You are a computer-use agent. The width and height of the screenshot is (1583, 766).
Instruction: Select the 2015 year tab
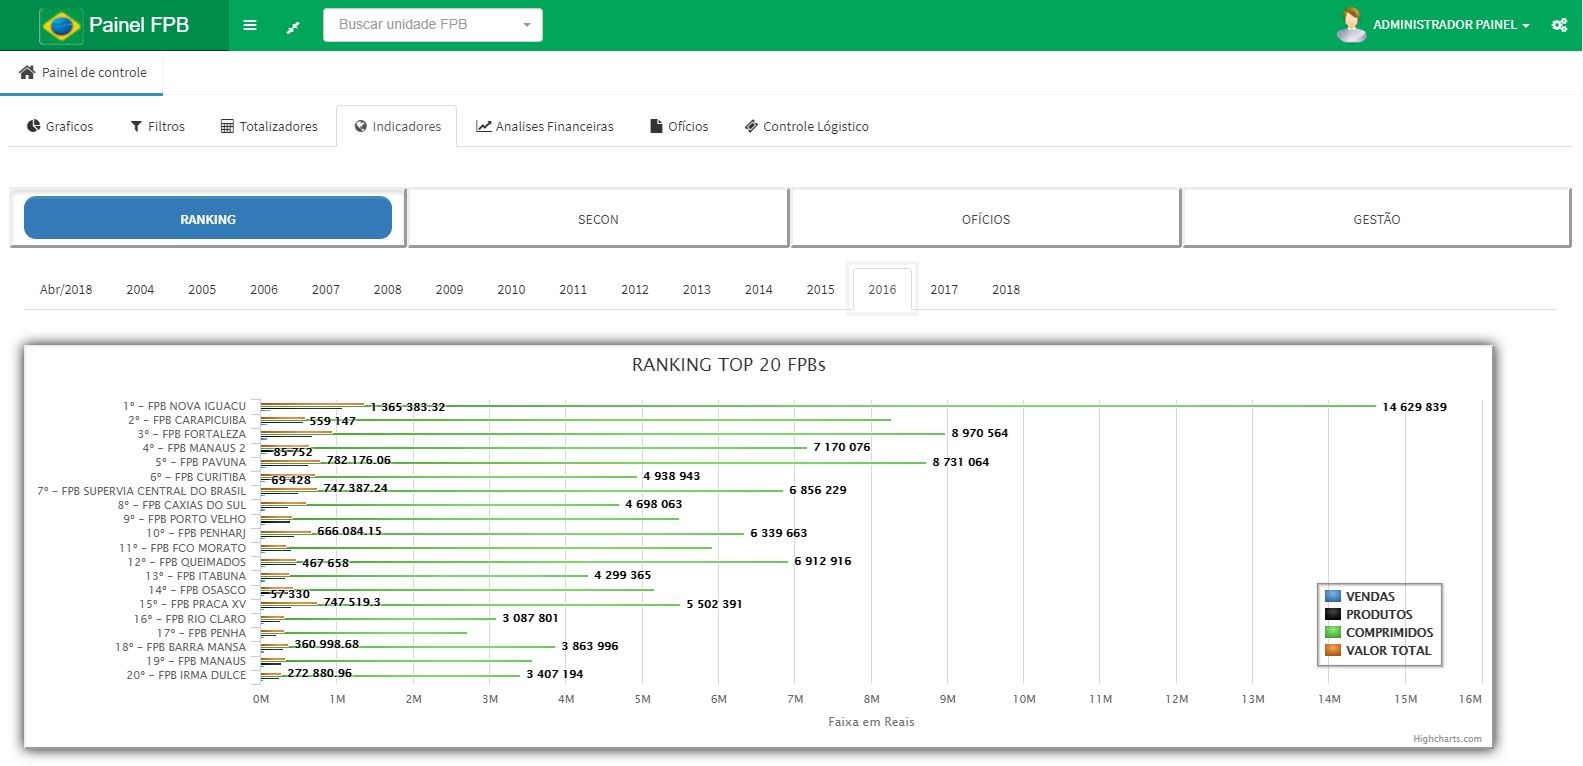click(x=820, y=289)
